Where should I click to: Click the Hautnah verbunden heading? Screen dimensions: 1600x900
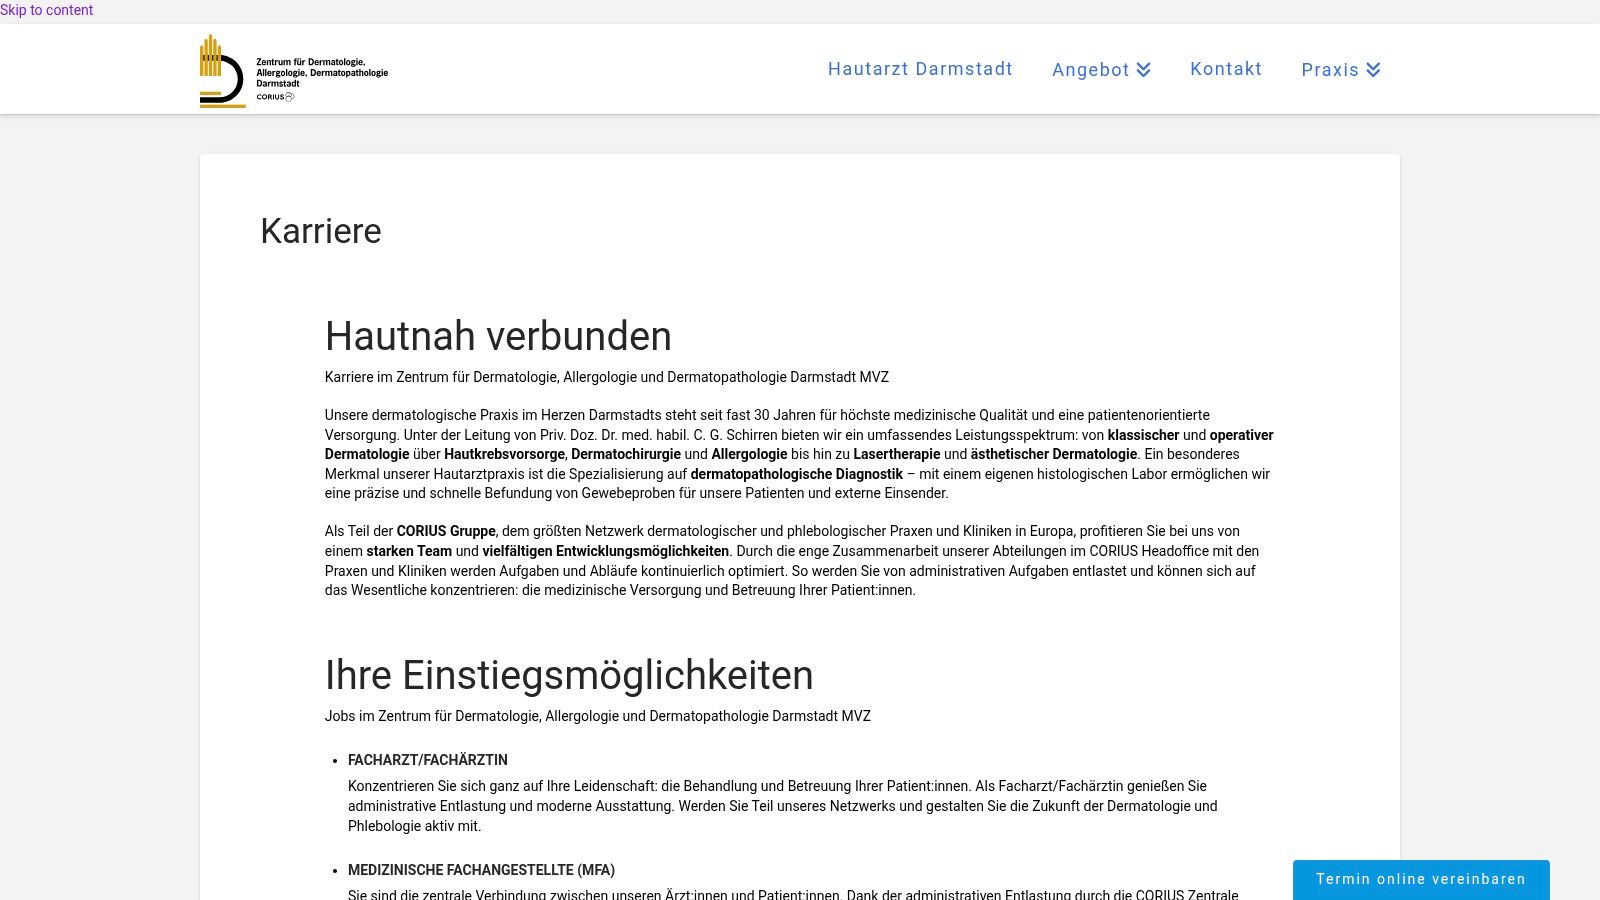click(x=498, y=336)
